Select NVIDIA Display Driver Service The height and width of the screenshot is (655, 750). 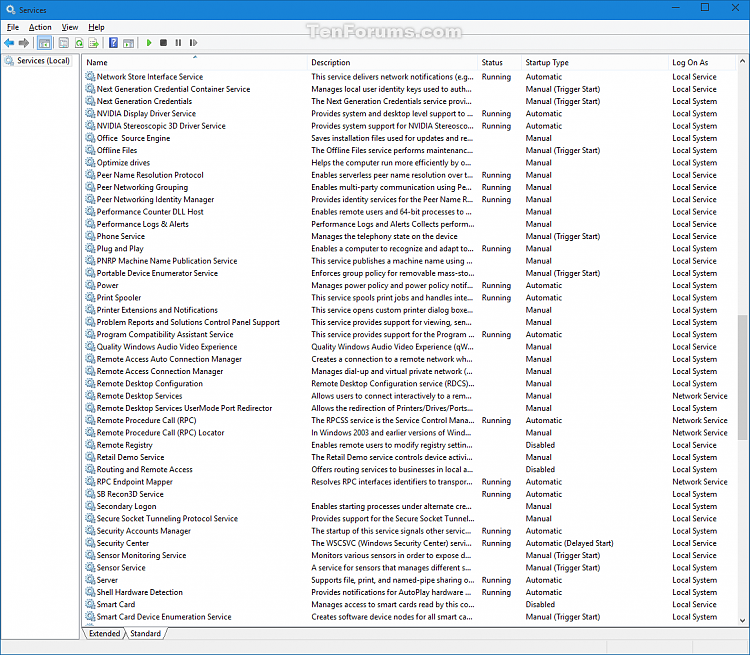tap(146, 113)
